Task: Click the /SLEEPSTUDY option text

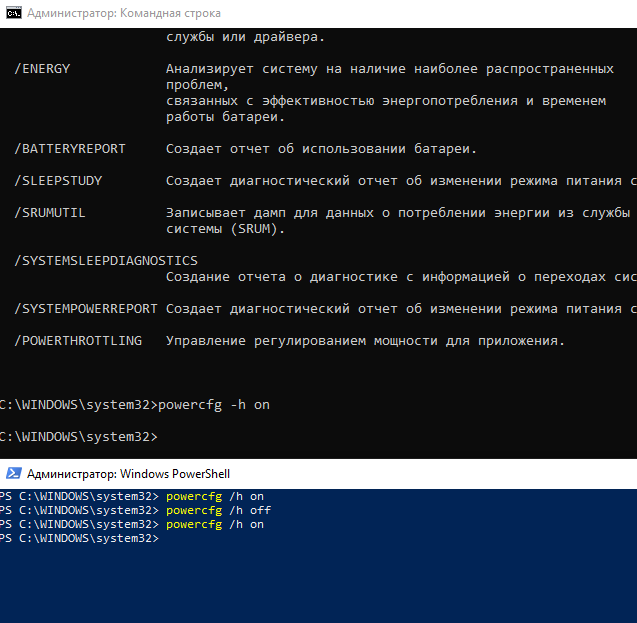Action: [58, 181]
